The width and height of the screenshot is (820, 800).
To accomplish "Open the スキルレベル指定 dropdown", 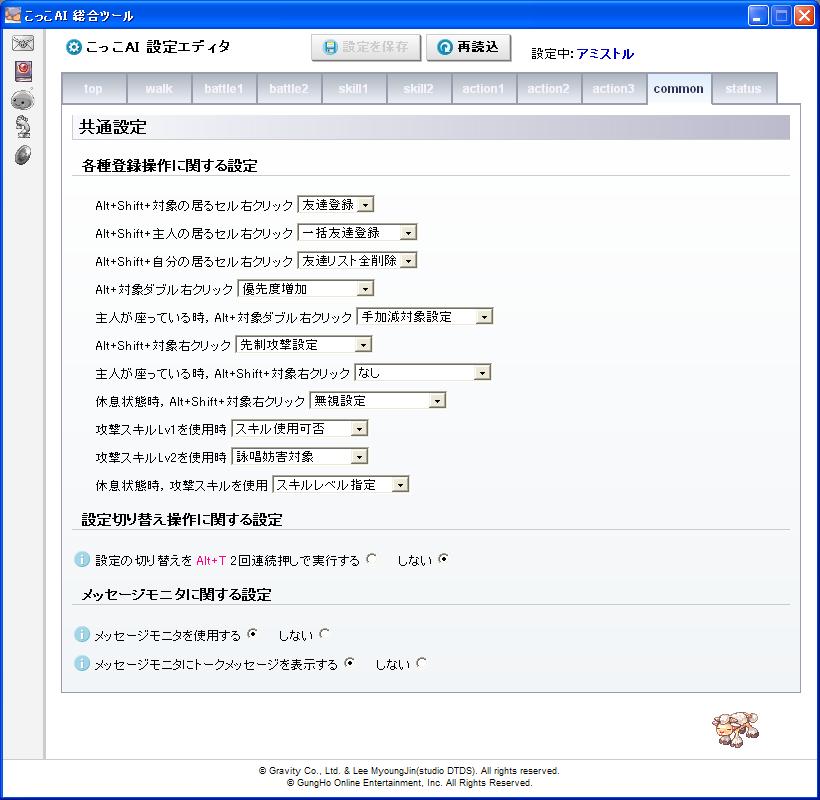I will 341,484.
